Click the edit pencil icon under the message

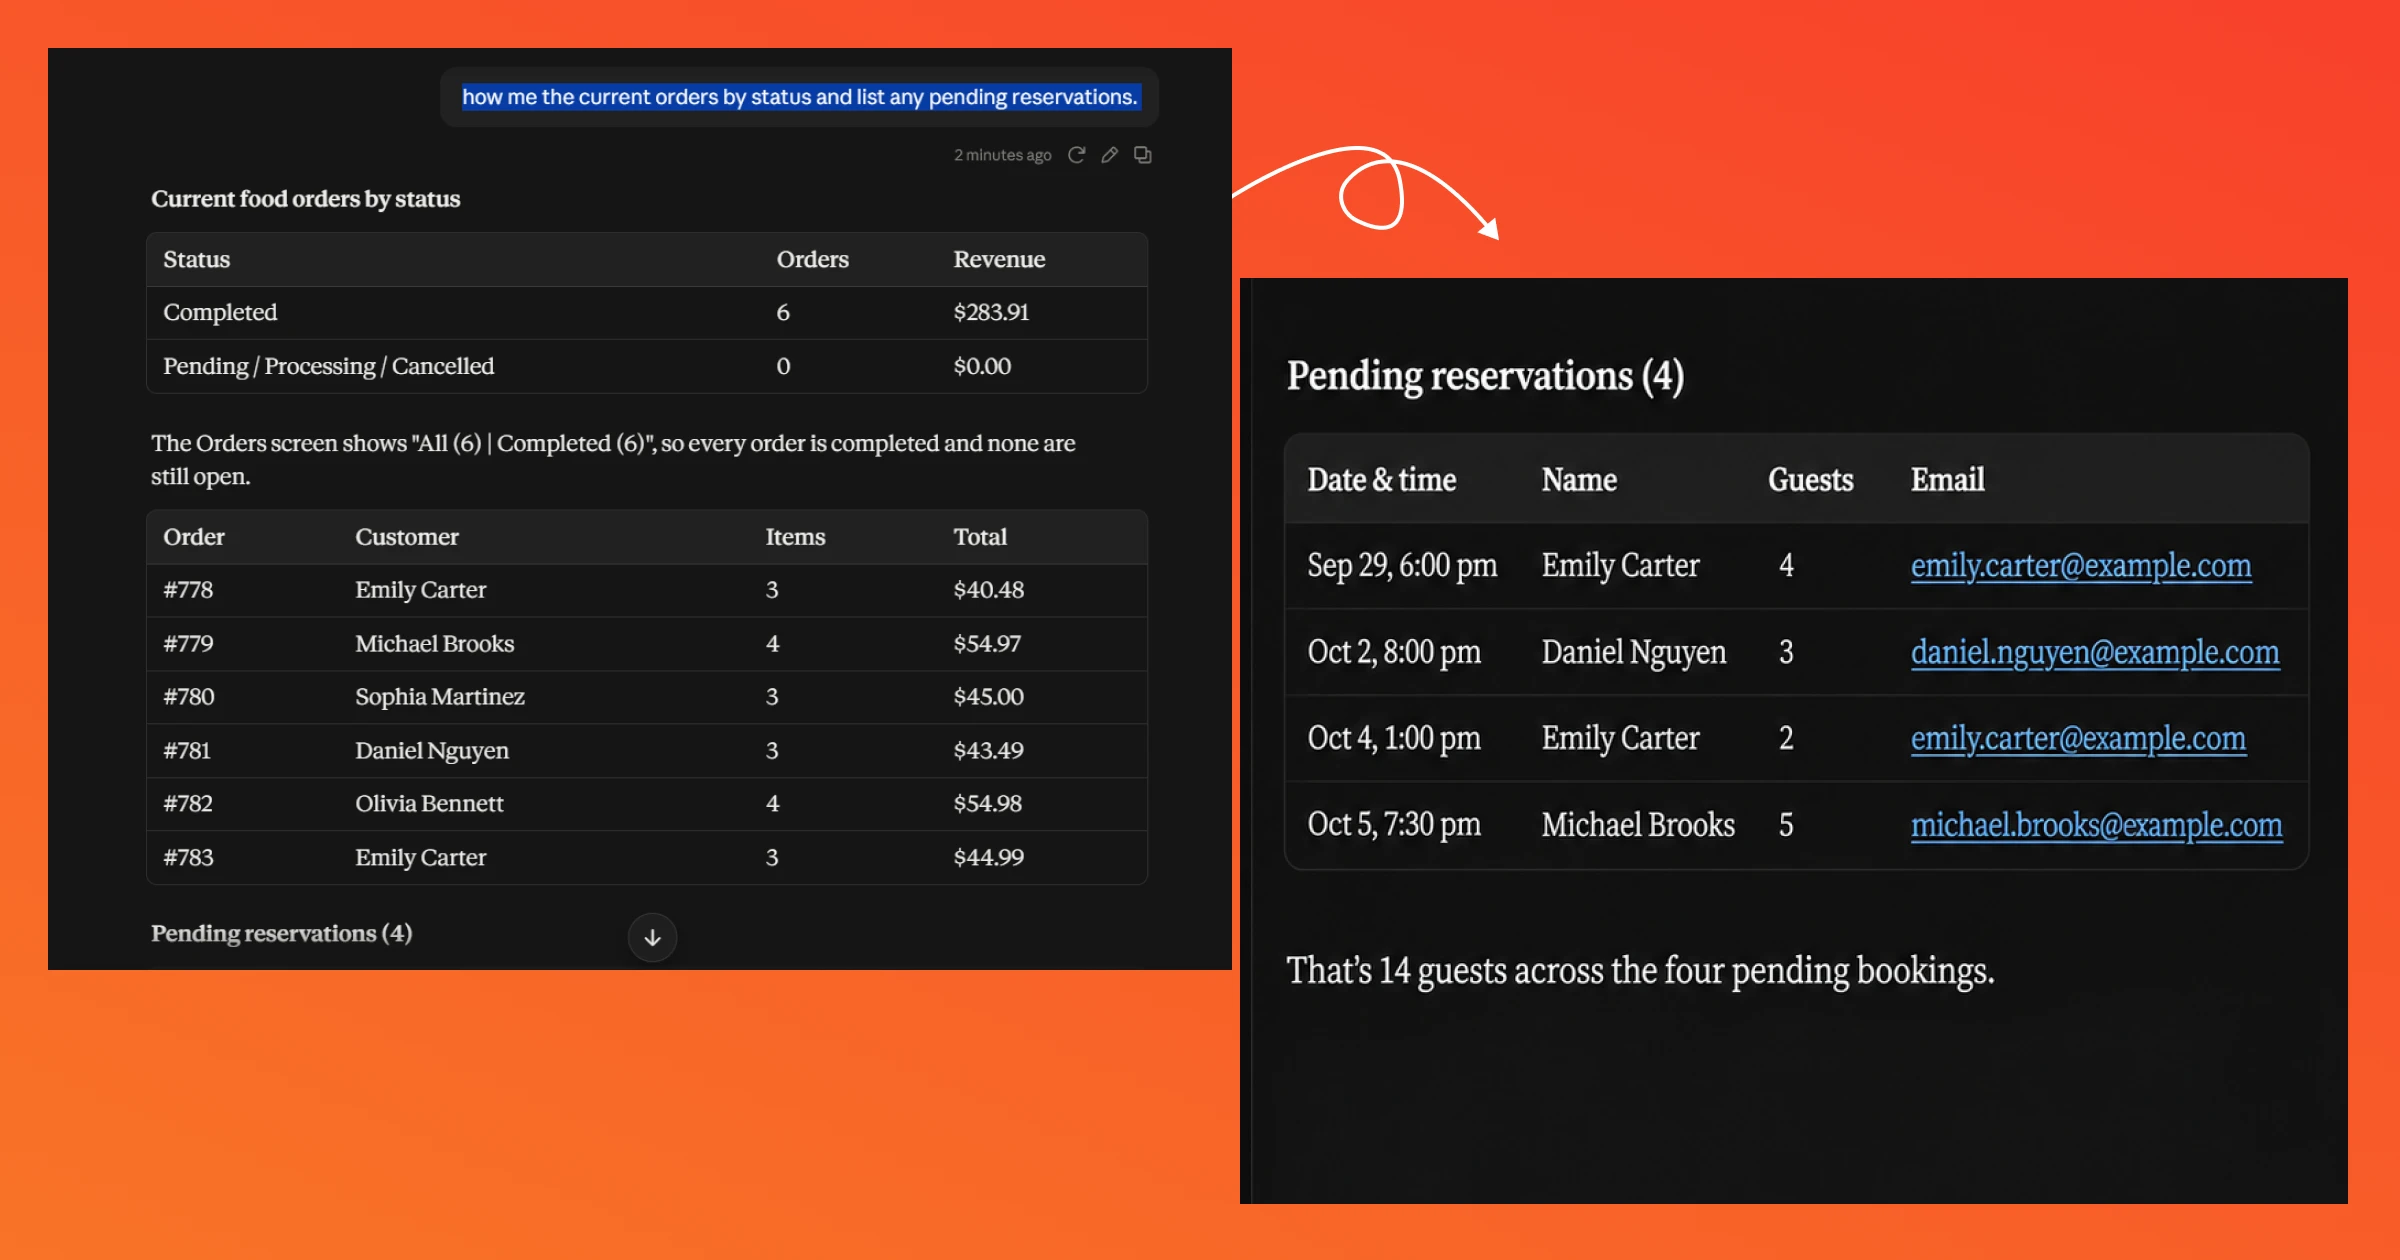(x=1109, y=155)
